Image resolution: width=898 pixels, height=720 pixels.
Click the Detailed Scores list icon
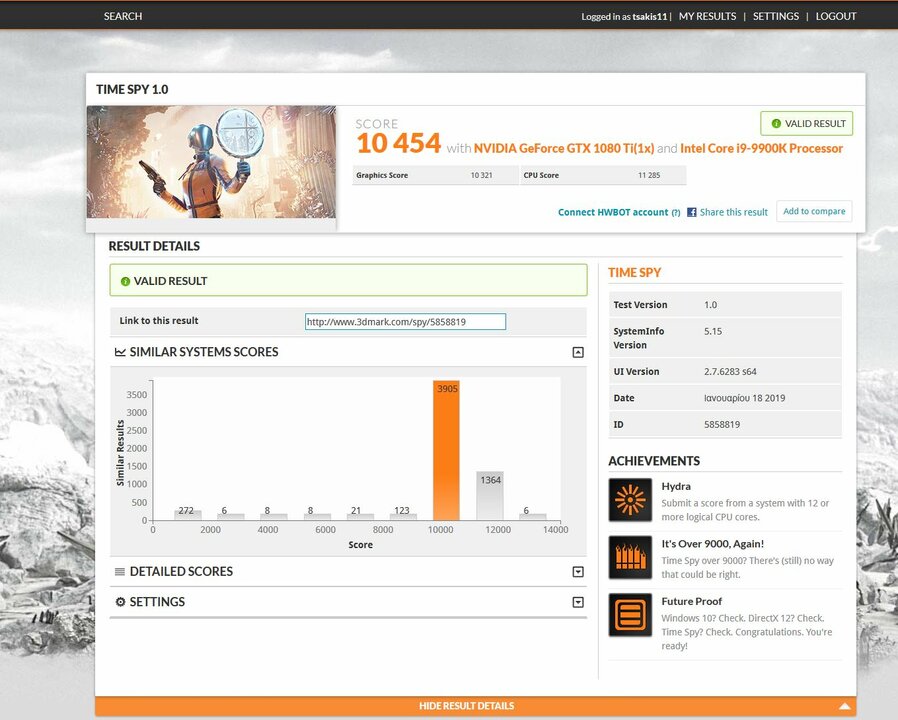click(120, 572)
